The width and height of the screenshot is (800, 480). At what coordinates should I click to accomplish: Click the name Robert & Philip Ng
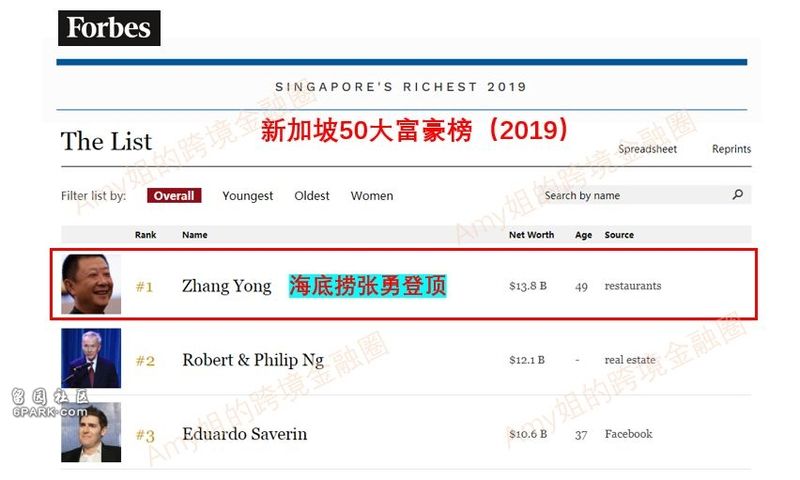pos(253,360)
